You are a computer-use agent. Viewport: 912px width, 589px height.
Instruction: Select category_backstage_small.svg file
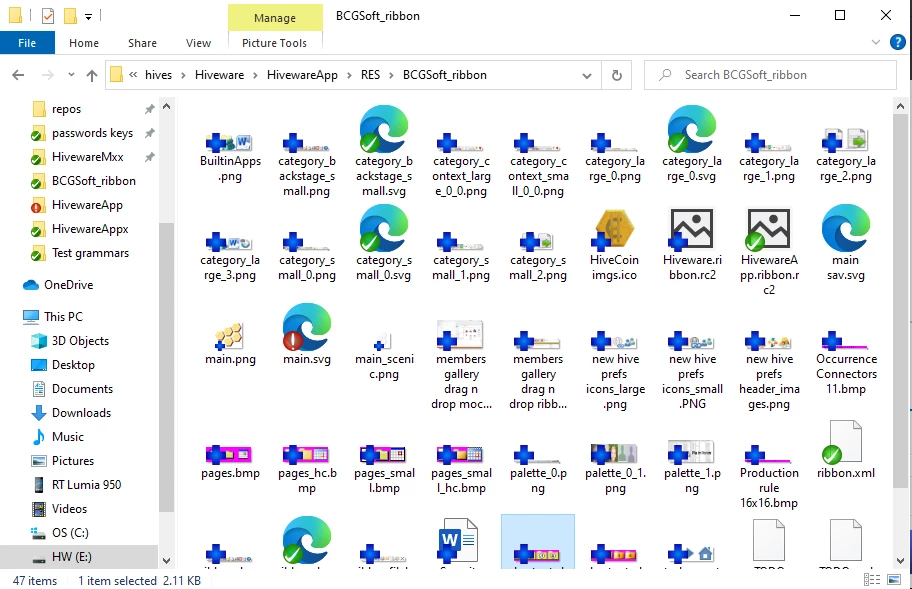tap(384, 151)
